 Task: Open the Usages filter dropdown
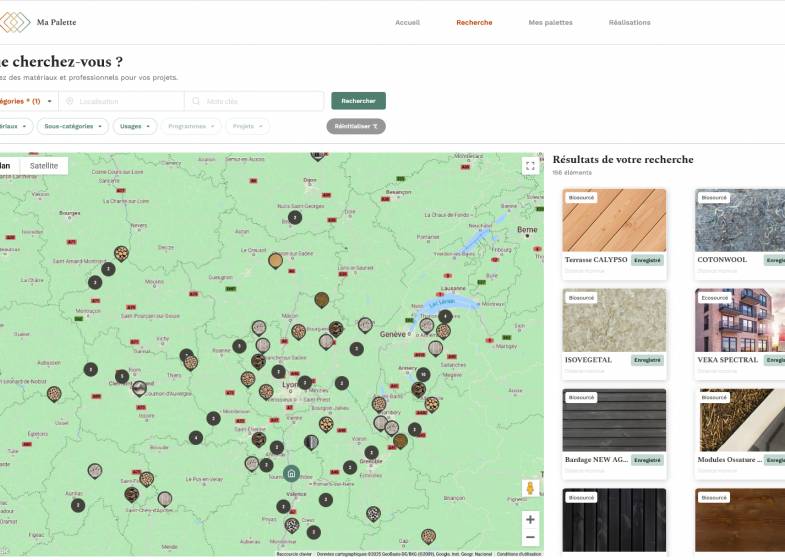click(x=135, y=126)
